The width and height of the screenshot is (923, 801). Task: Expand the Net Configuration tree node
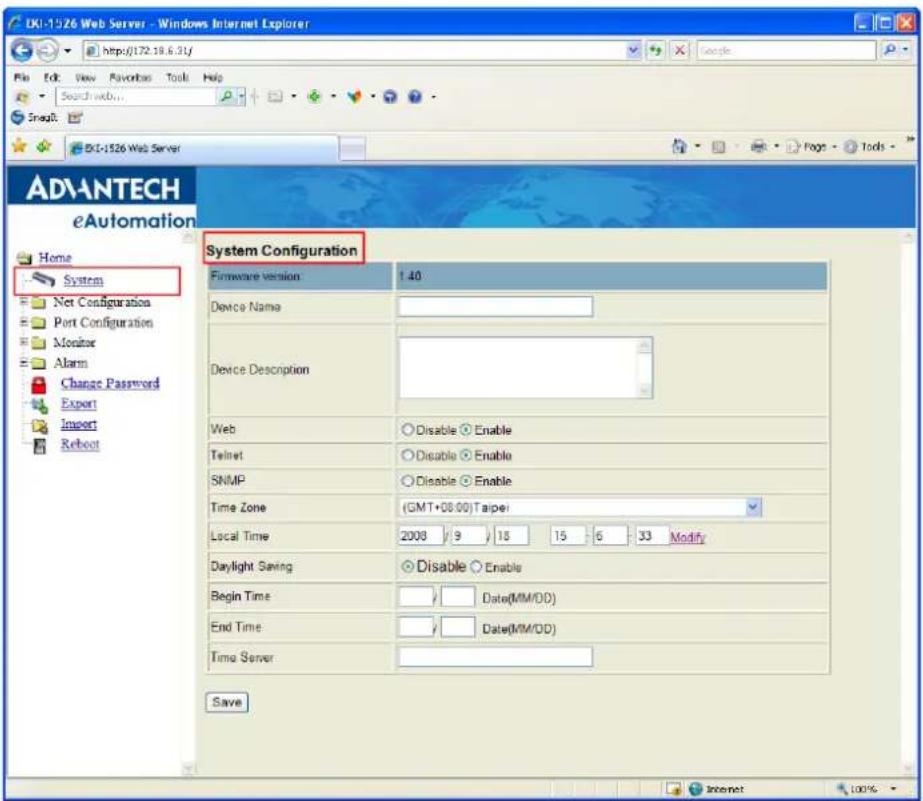(24, 302)
